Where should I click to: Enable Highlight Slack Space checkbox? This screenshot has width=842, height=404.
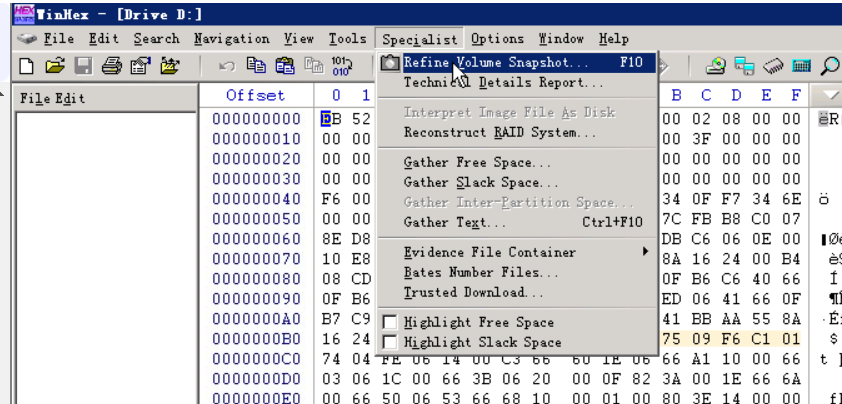point(390,342)
